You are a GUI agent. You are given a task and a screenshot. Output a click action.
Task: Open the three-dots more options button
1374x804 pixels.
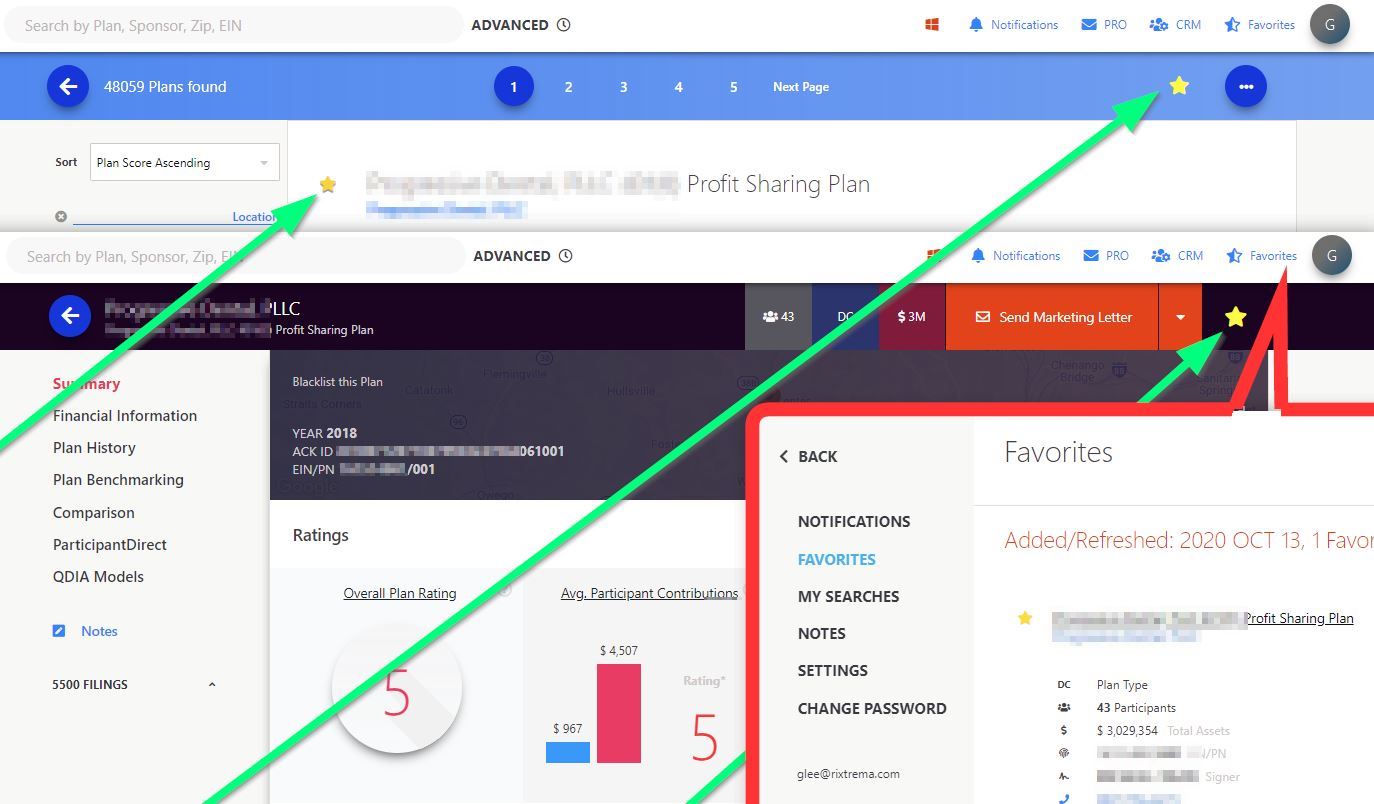pos(1245,87)
